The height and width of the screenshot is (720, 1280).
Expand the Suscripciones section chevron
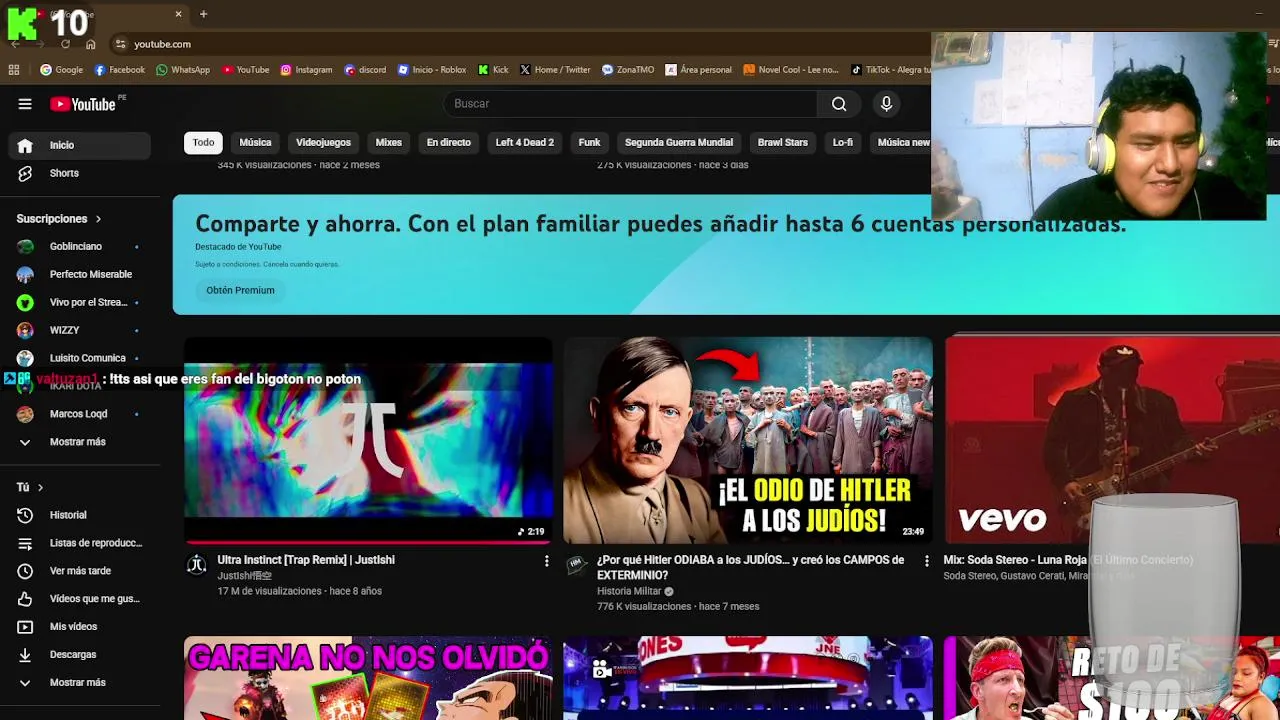pyautogui.click(x=98, y=219)
